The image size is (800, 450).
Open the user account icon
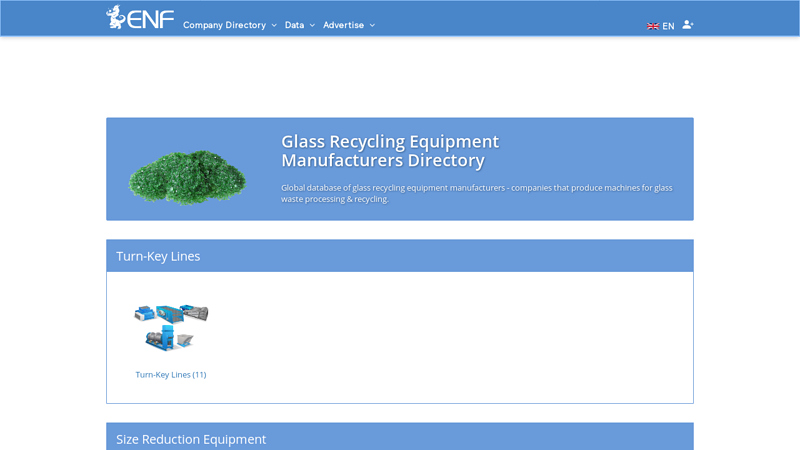coord(688,24)
